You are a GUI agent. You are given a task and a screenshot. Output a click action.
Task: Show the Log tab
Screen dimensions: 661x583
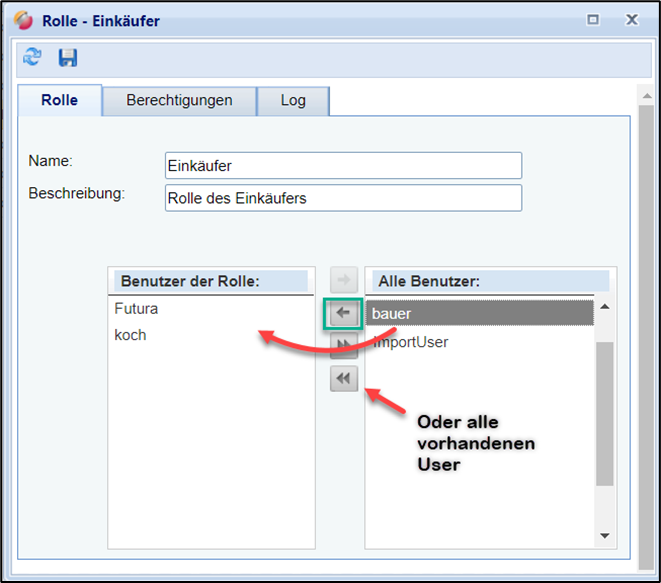pyautogui.click(x=293, y=101)
